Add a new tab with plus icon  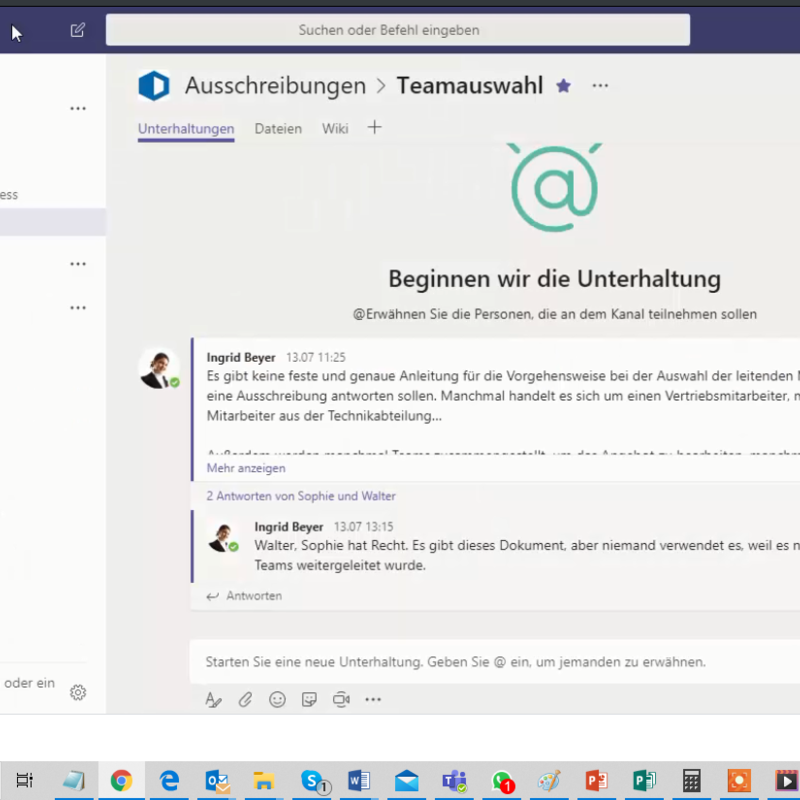point(374,128)
